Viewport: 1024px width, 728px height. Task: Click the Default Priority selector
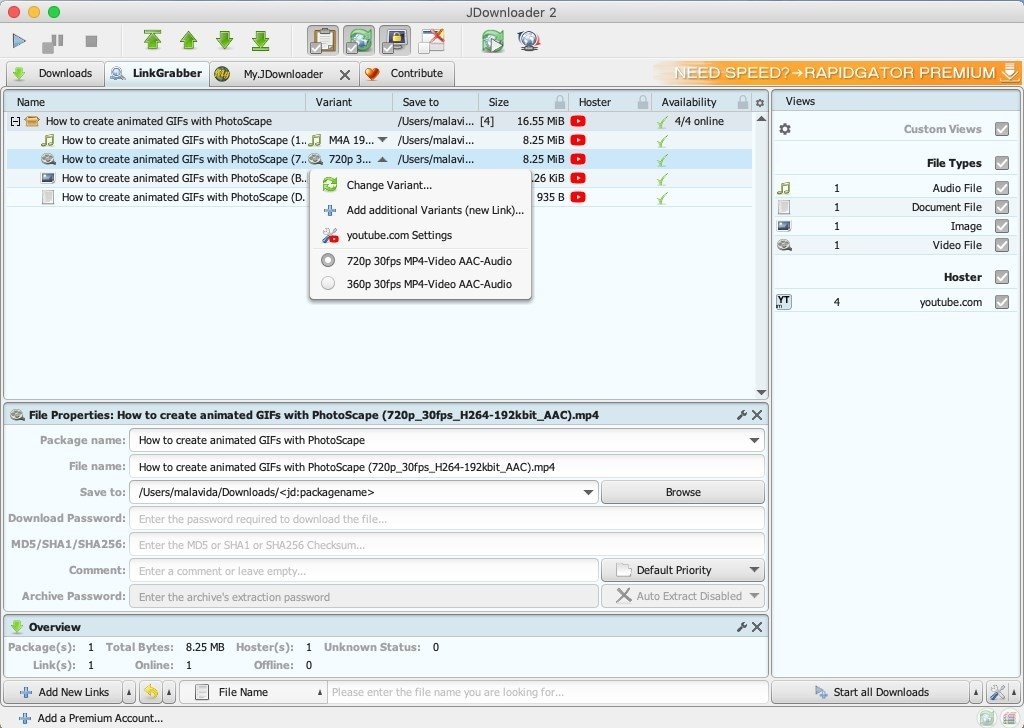(682, 569)
